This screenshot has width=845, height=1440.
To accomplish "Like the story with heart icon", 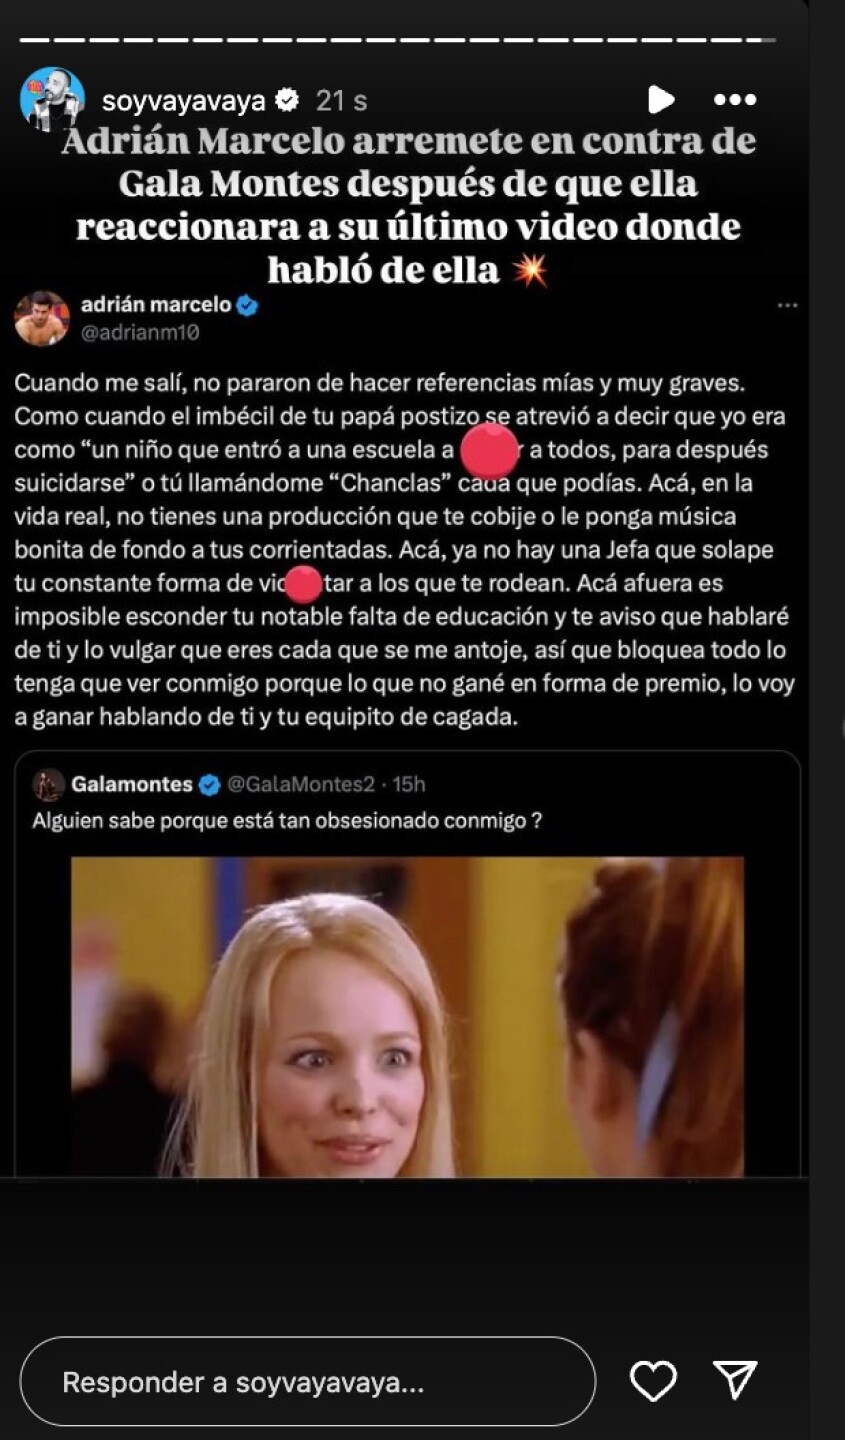I will [x=653, y=1381].
